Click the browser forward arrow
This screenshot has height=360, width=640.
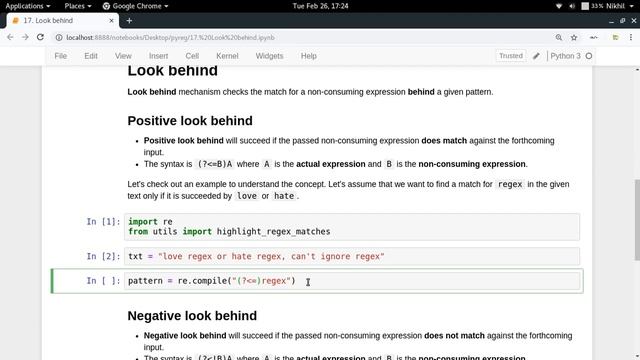click(x=25, y=37)
